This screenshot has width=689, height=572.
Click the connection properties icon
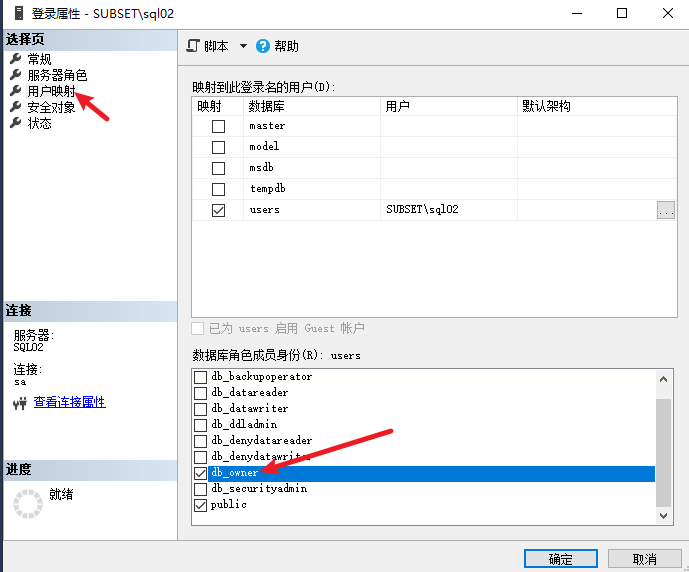pyautogui.click(x=19, y=403)
